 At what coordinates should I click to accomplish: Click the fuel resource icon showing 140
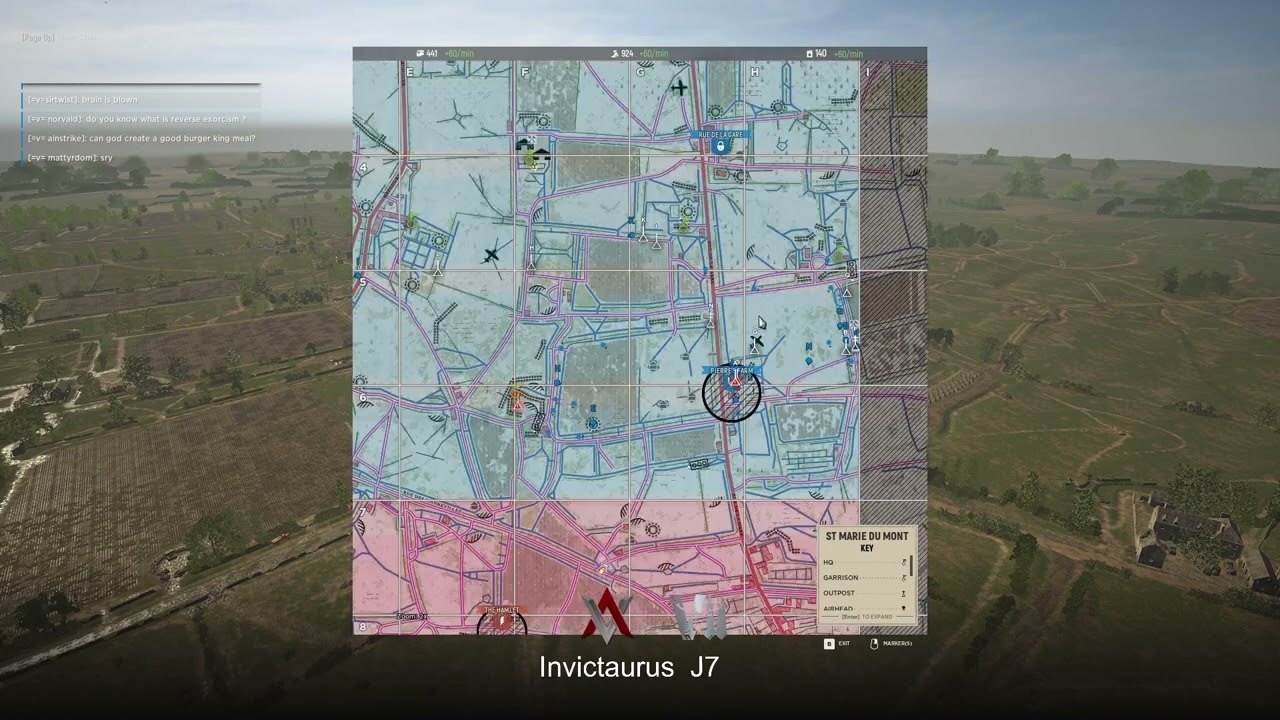809,53
